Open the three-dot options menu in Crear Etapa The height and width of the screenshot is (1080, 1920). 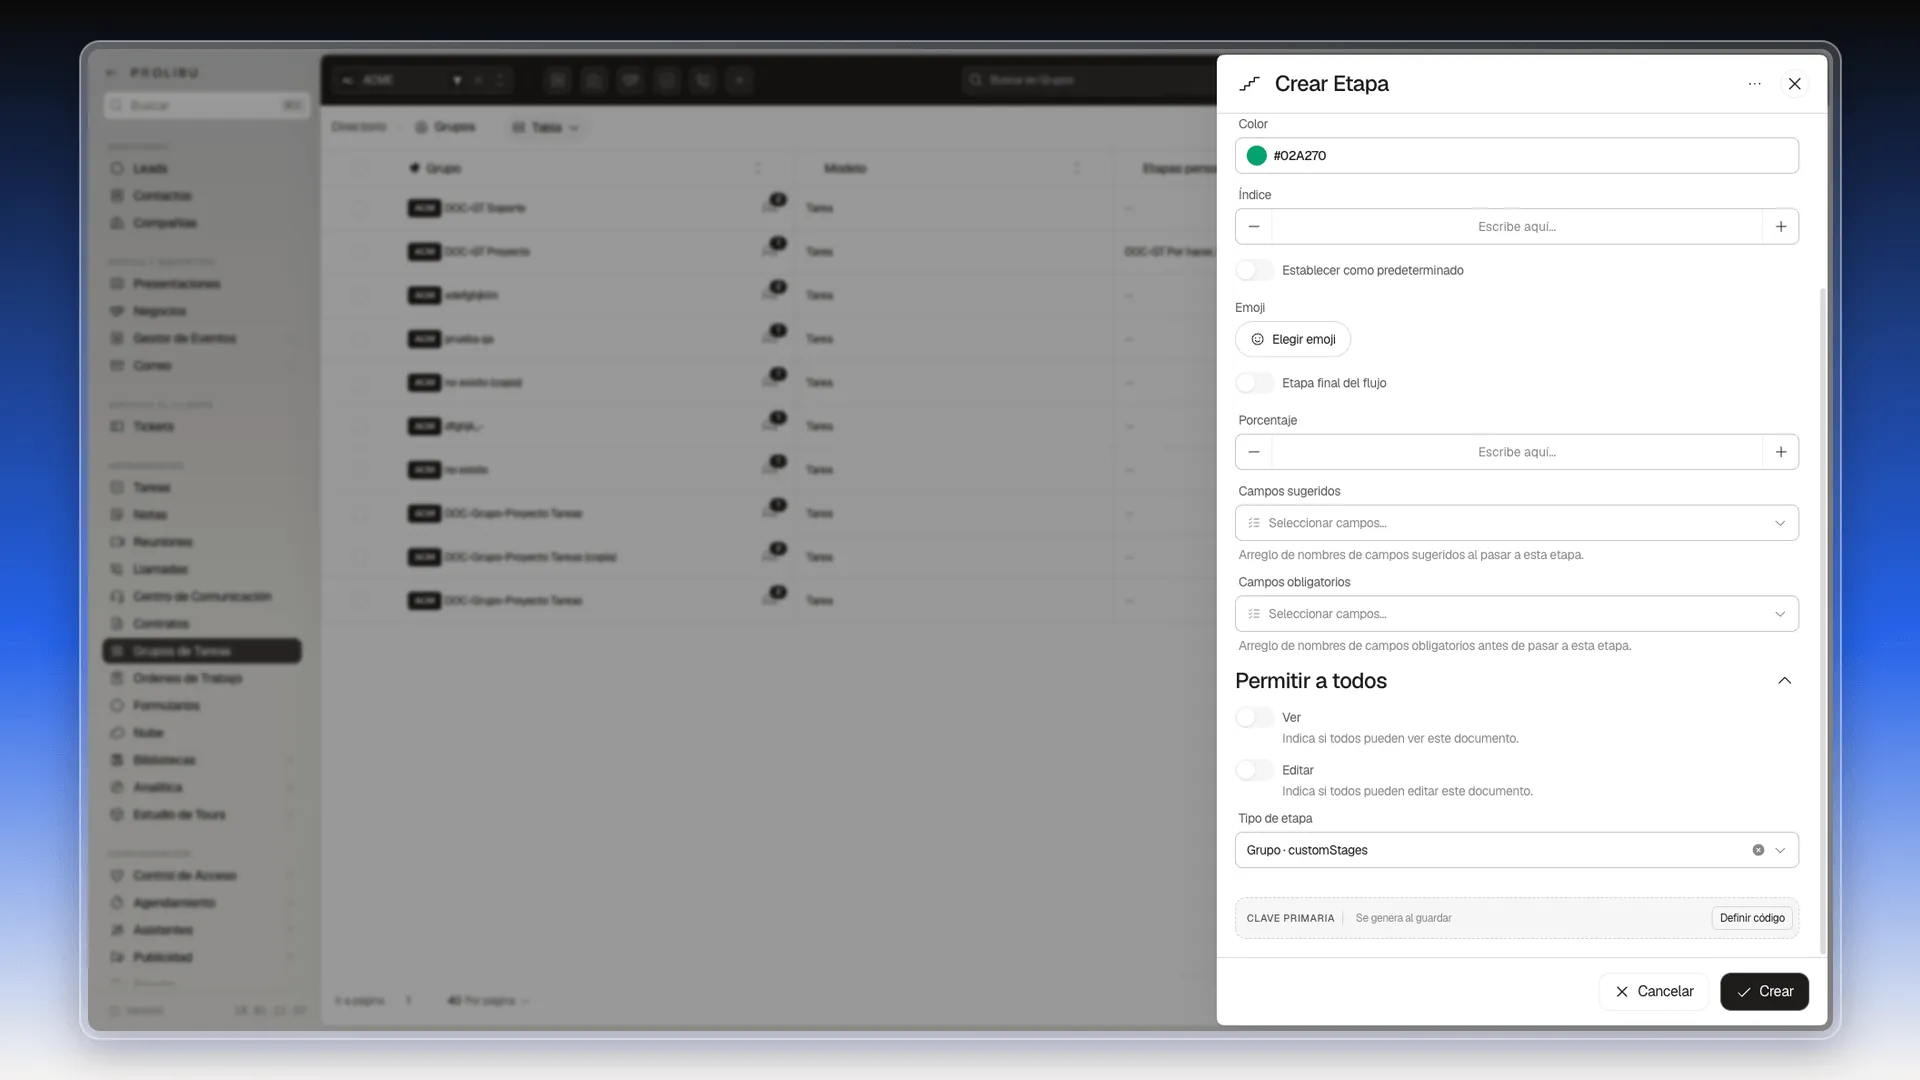tap(1754, 84)
